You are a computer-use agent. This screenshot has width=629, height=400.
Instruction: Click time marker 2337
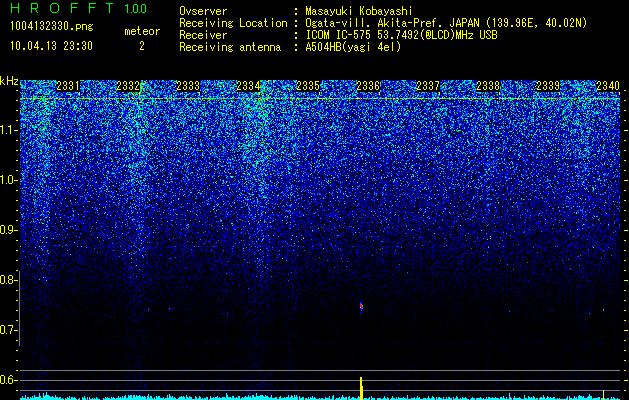(428, 85)
